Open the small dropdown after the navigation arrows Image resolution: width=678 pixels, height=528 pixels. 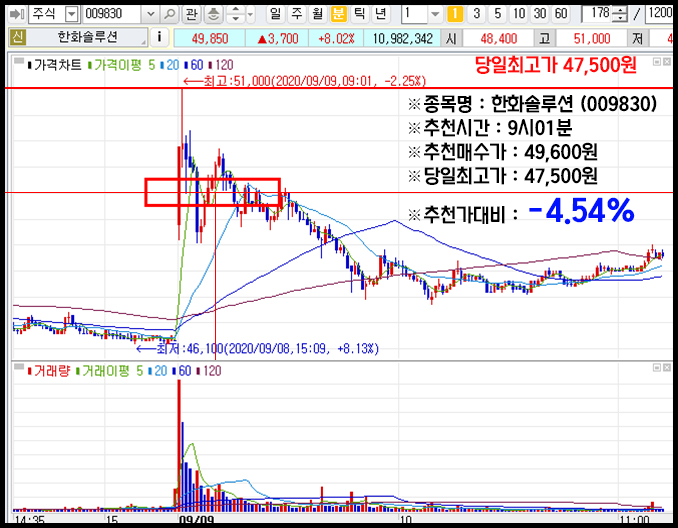[x=250, y=15]
